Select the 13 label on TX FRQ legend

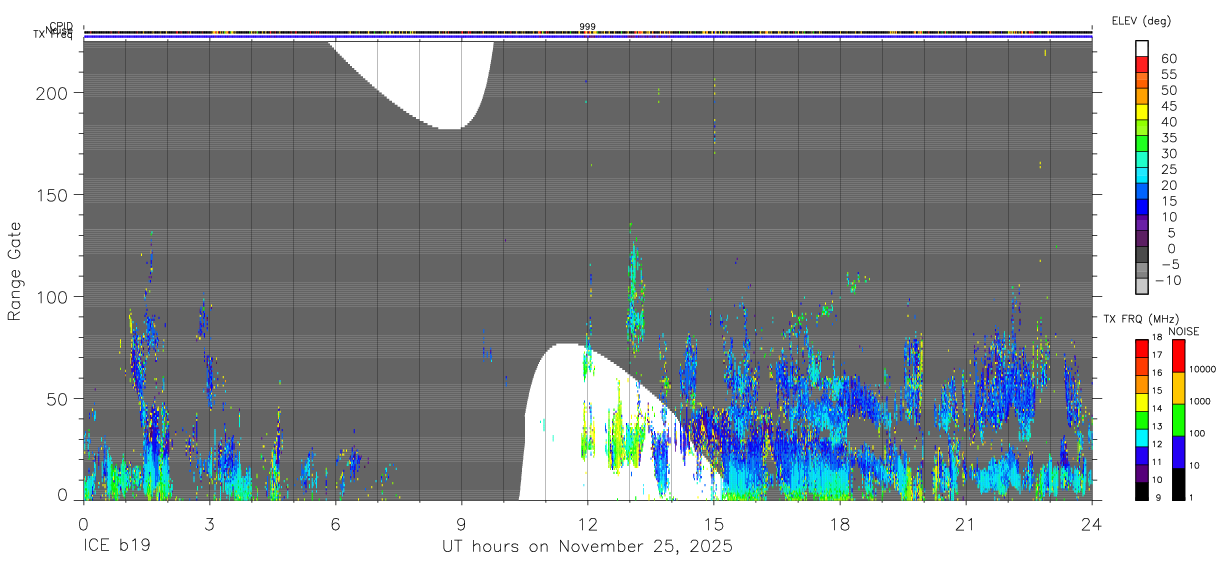click(x=1157, y=427)
